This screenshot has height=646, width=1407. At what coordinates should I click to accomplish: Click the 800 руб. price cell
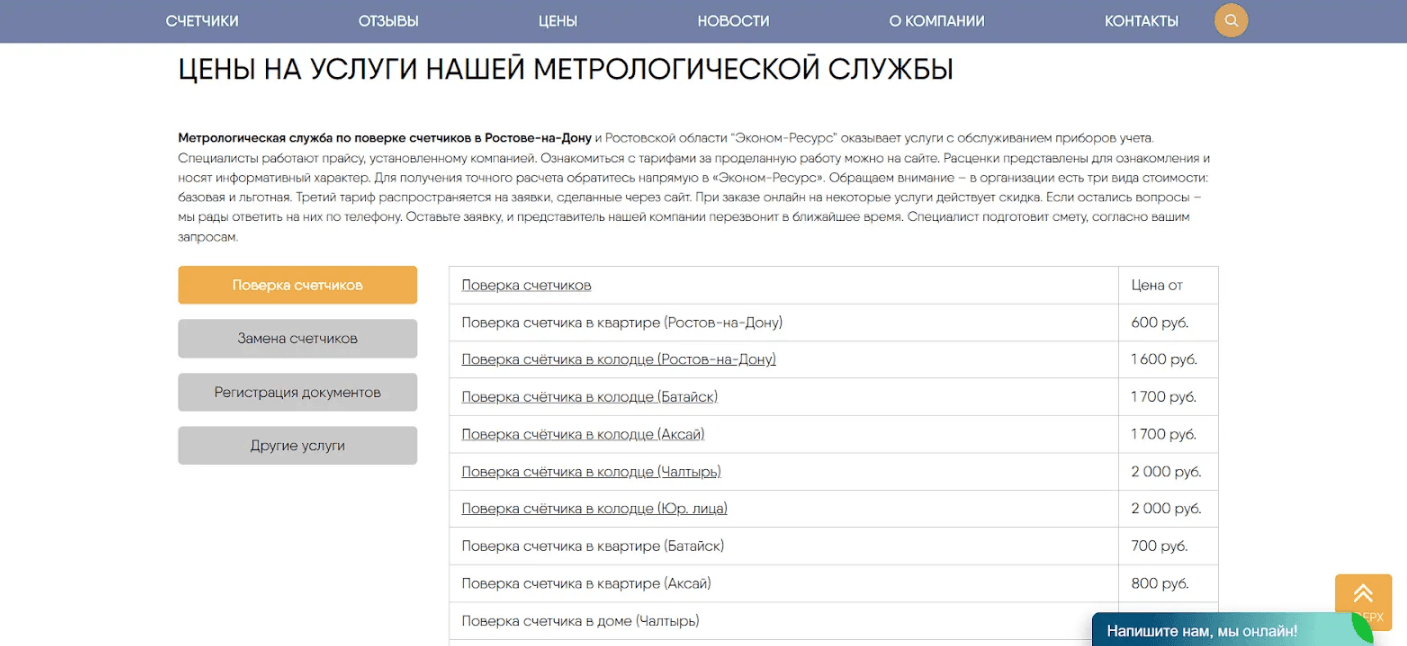coord(1168,584)
